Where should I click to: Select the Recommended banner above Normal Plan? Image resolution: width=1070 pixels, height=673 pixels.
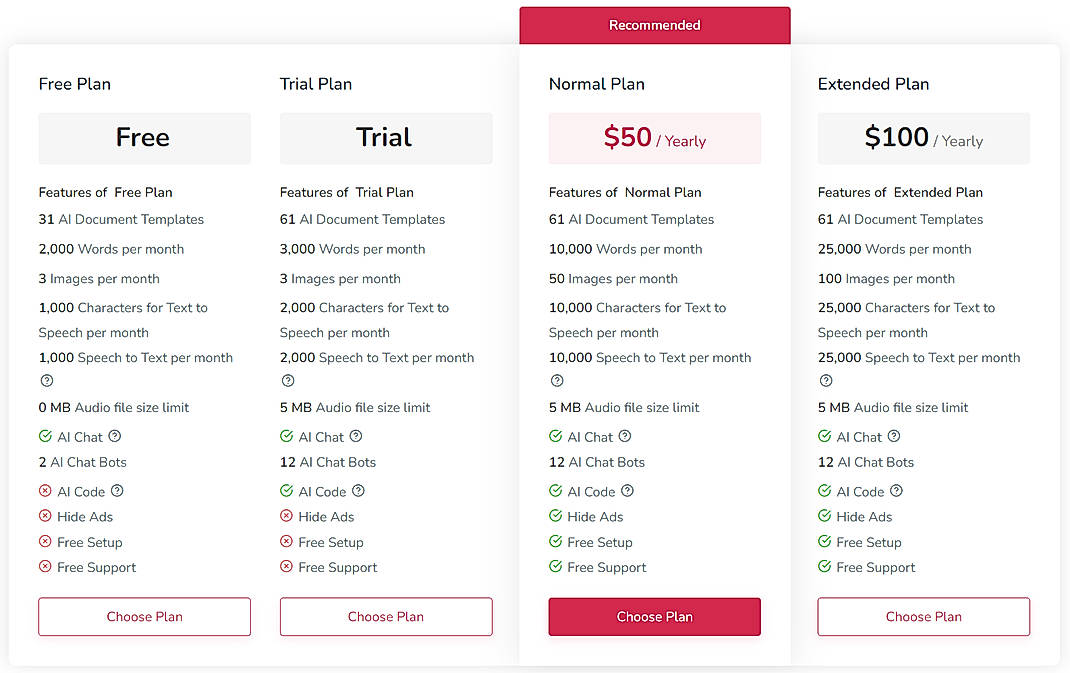point(654,24)
